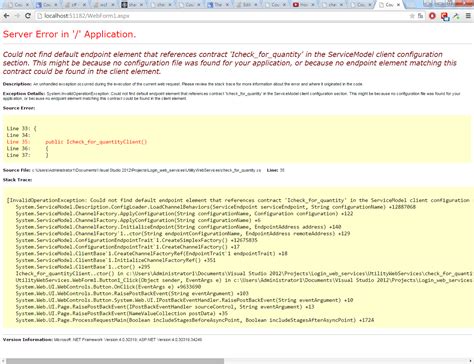Screen dimensions: 474x364
Task: Click the 'Version Information:' label
Action: [x=28, y=340]
